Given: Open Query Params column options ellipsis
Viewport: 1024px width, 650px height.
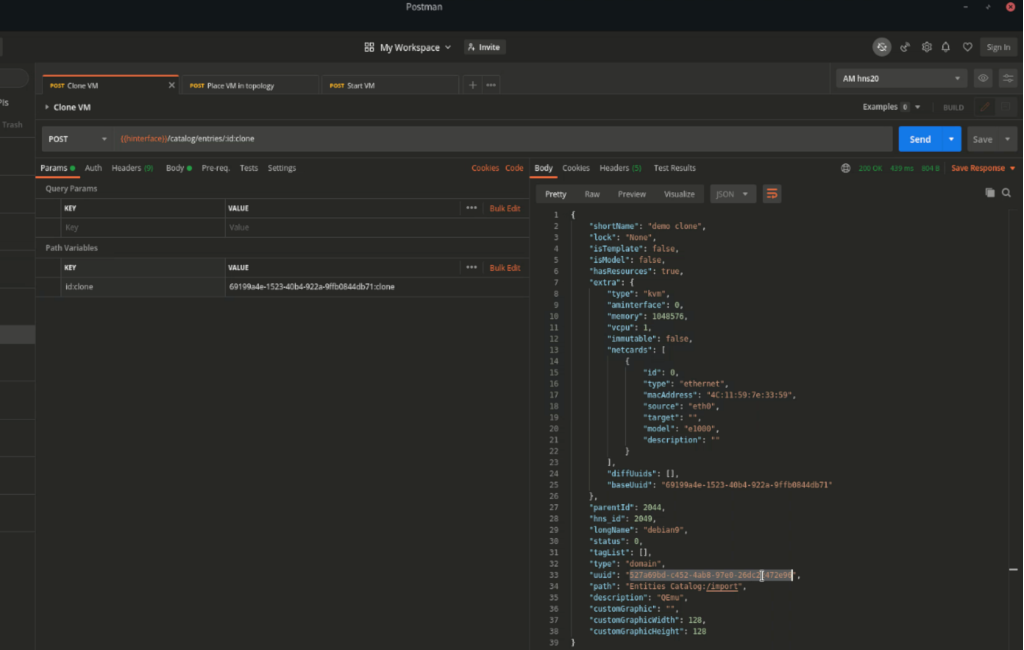Looking at the screenshot, I should coord(472,208).
